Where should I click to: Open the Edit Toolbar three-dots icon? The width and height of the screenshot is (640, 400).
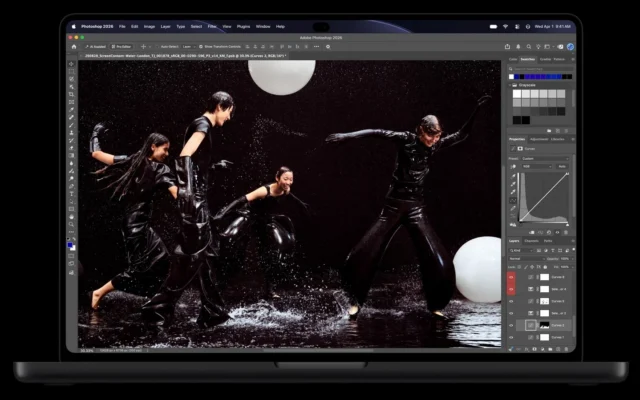click(x=71, y=232)
